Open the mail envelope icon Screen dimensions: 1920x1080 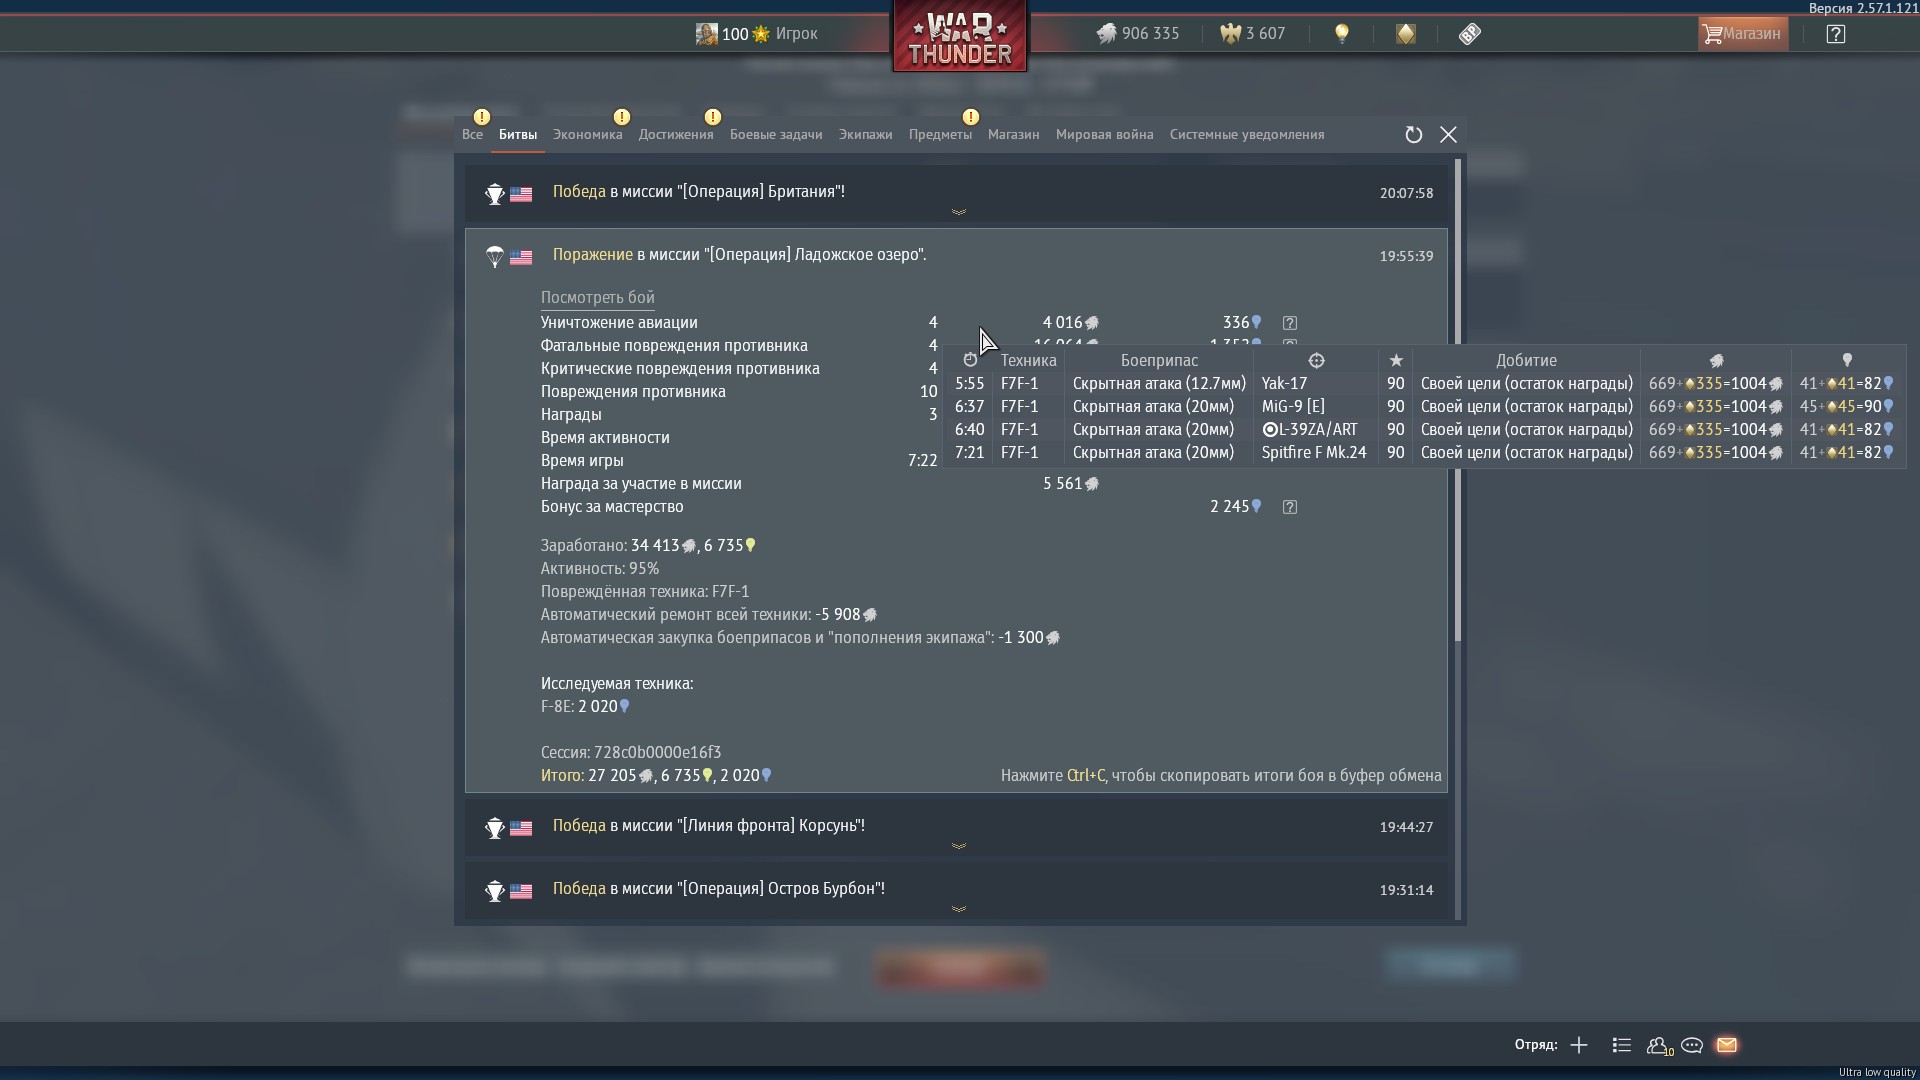click(1727, 1046)
